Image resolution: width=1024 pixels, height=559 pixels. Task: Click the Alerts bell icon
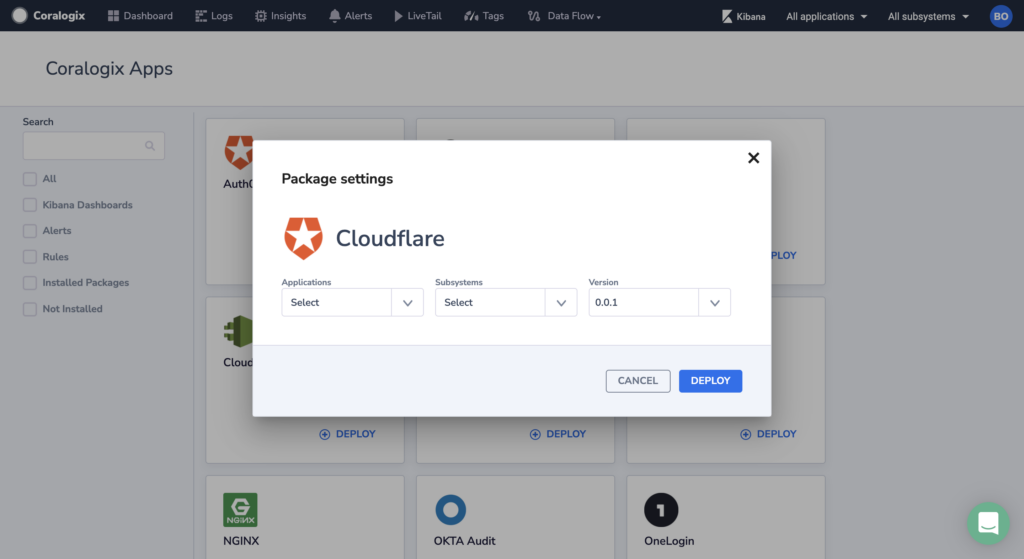point(334,16)
